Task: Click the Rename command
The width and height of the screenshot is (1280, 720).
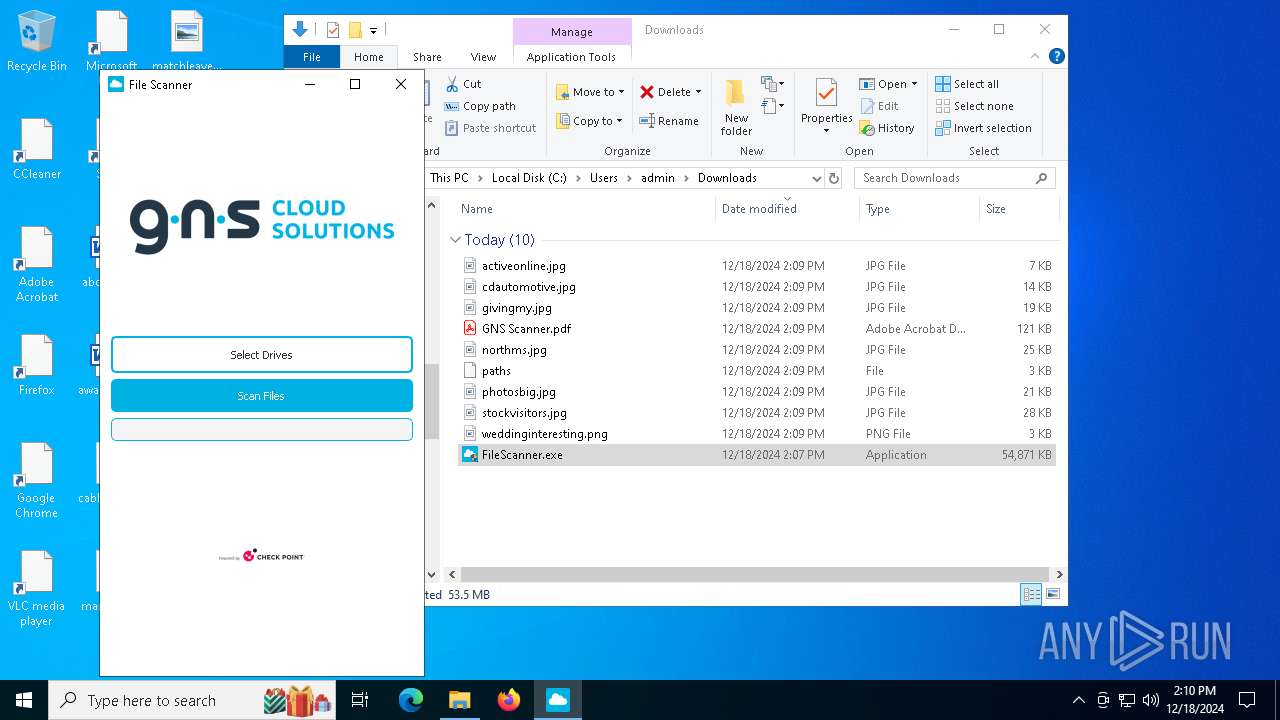Action: click(x=670, y=121)
